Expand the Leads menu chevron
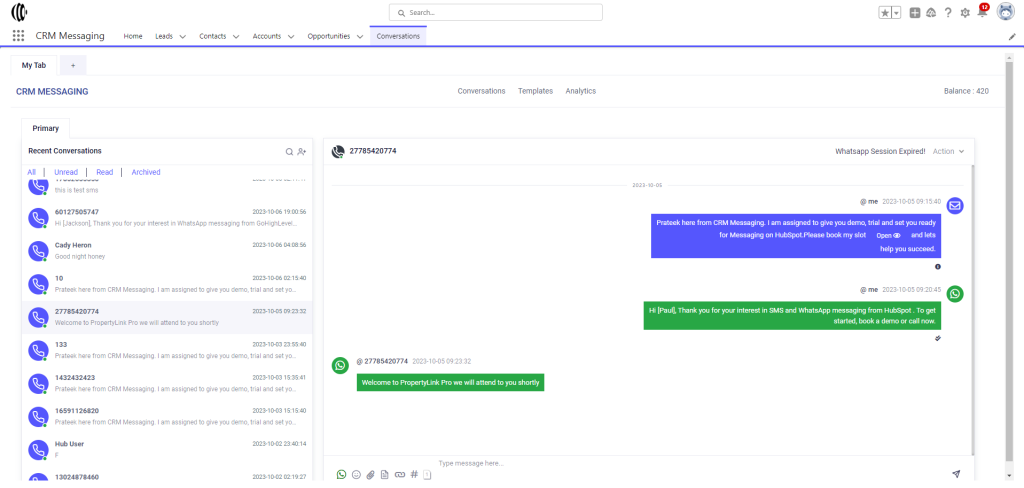 point(182,37)
